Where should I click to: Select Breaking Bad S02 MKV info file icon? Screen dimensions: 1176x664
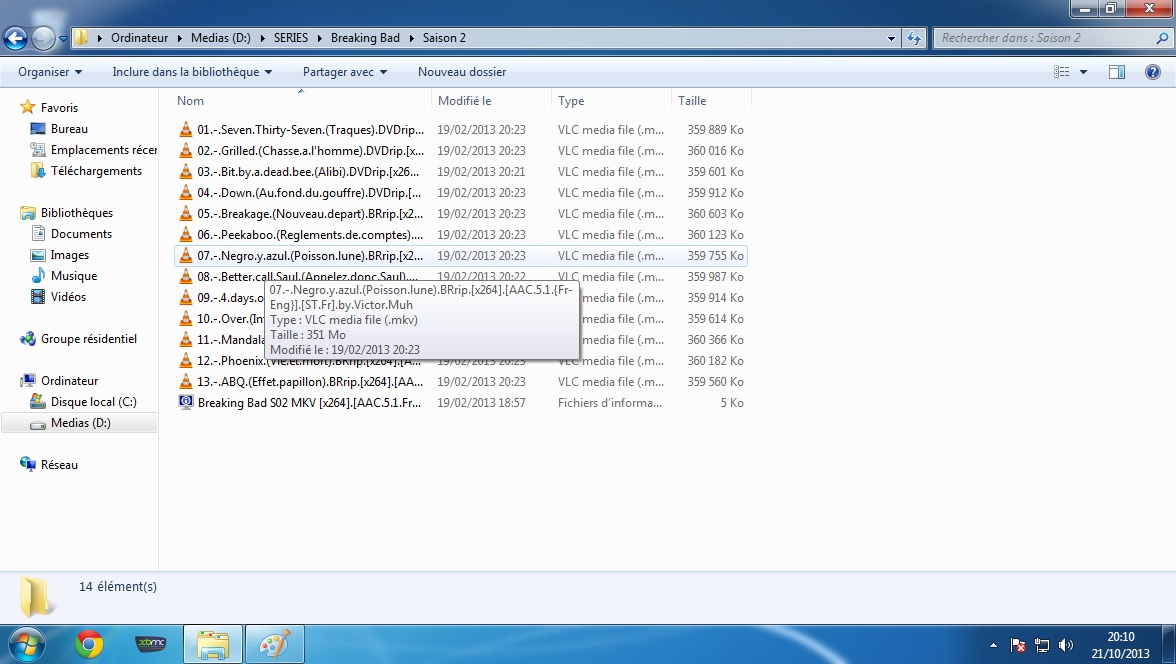(x=186, y=402)
